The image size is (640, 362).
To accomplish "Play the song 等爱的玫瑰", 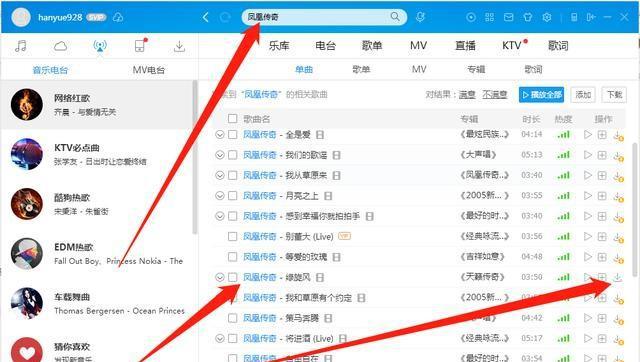I will (x=588, y=257).
